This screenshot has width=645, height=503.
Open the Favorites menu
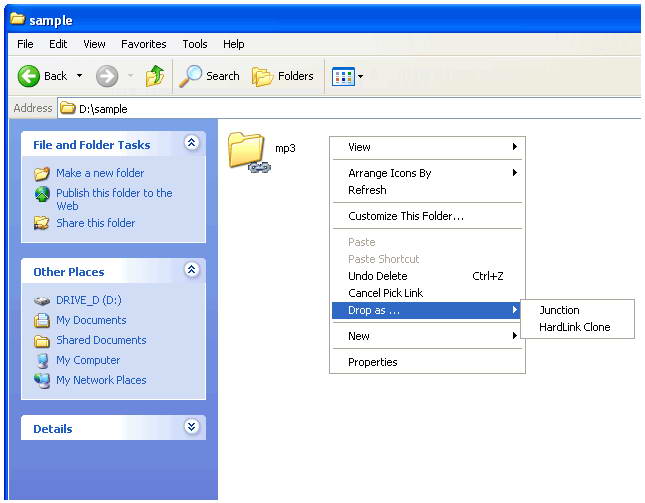click(143, 44)
